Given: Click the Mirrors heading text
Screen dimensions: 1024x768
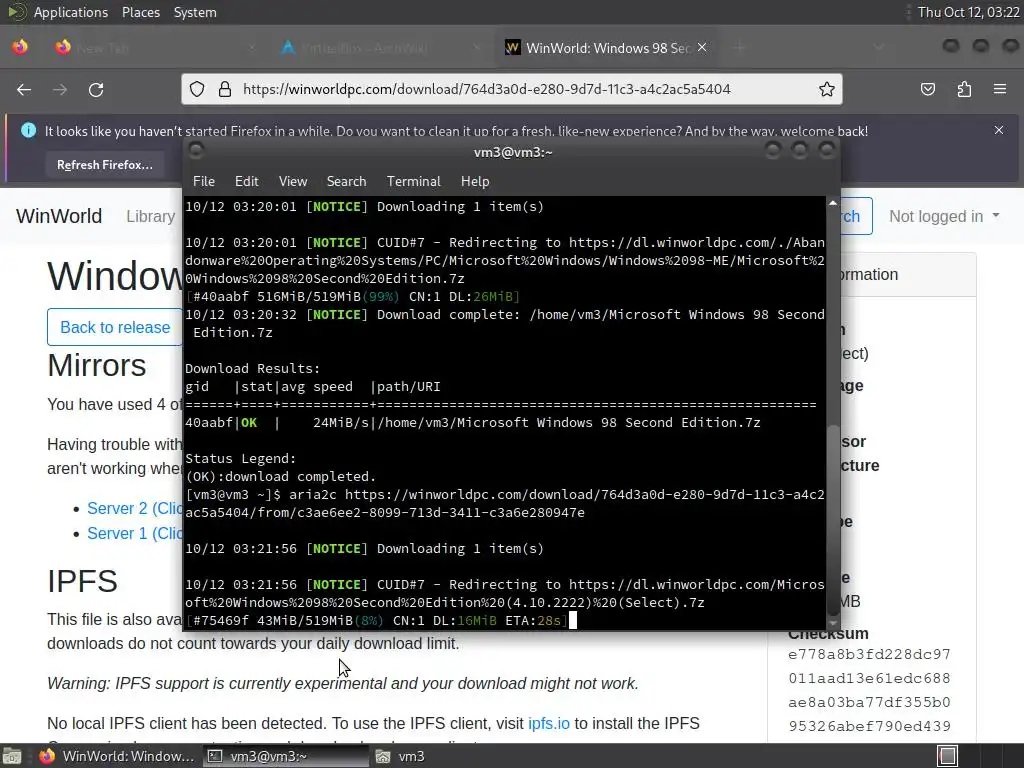Looking at the screenshot, I should pyautogui.click(x=97, y=365).
